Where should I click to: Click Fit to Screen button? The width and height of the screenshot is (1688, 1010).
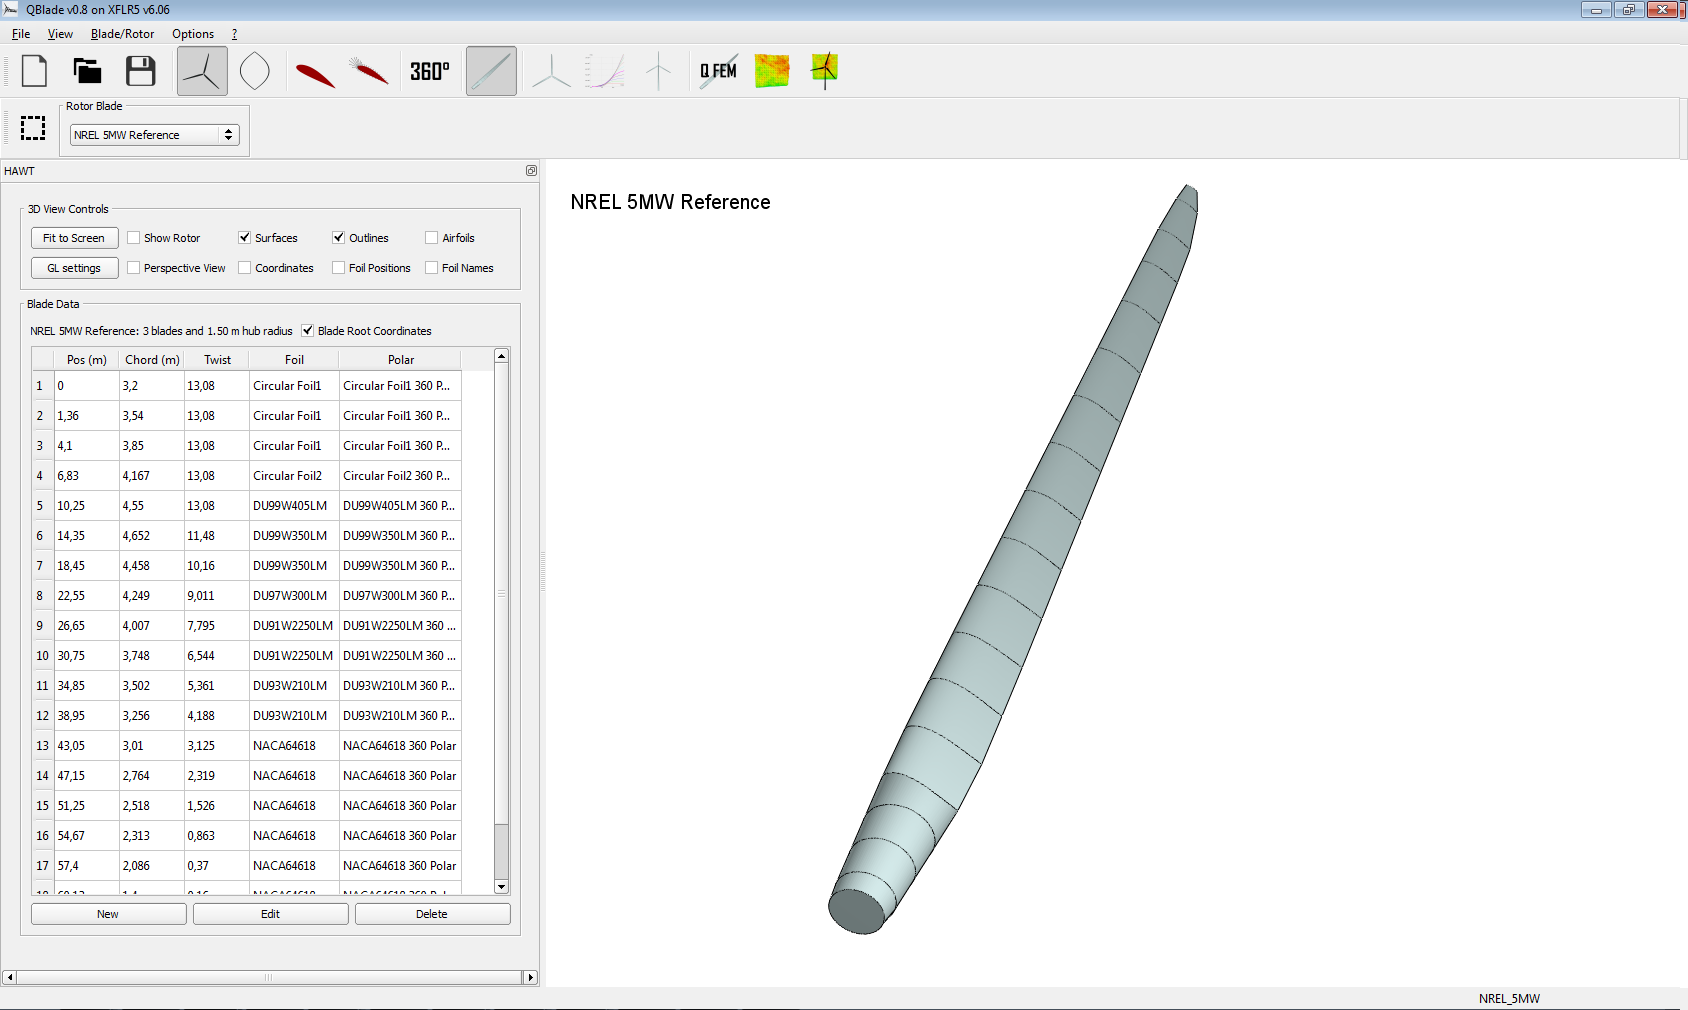(74, 238)
